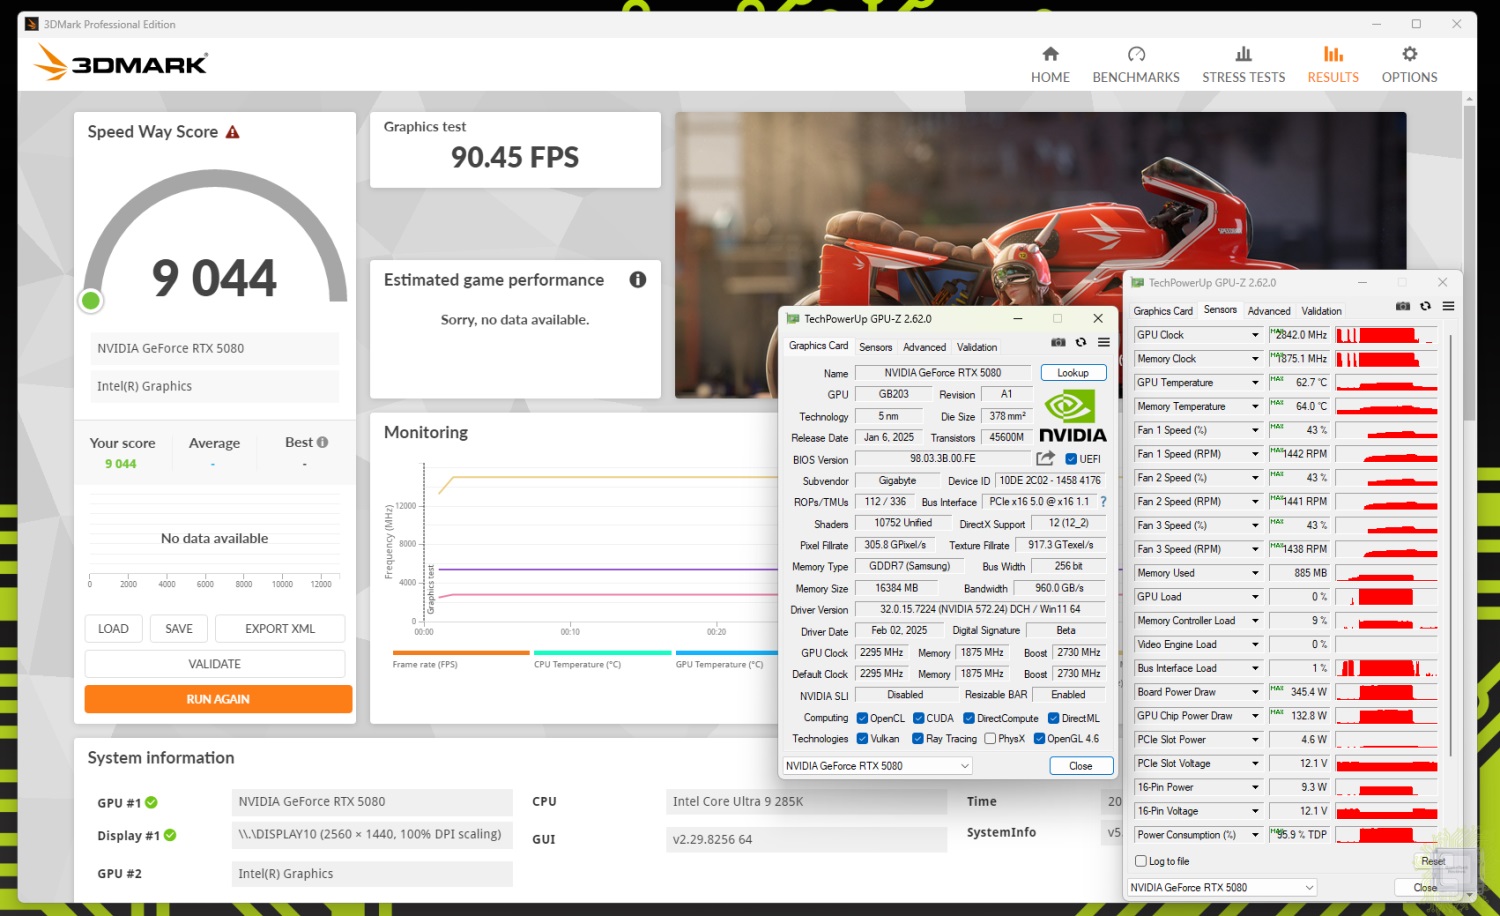This screenshot has width=1500, height=916.
Task: Enable the PhysX checkbox
Action: tap(990, 739)
